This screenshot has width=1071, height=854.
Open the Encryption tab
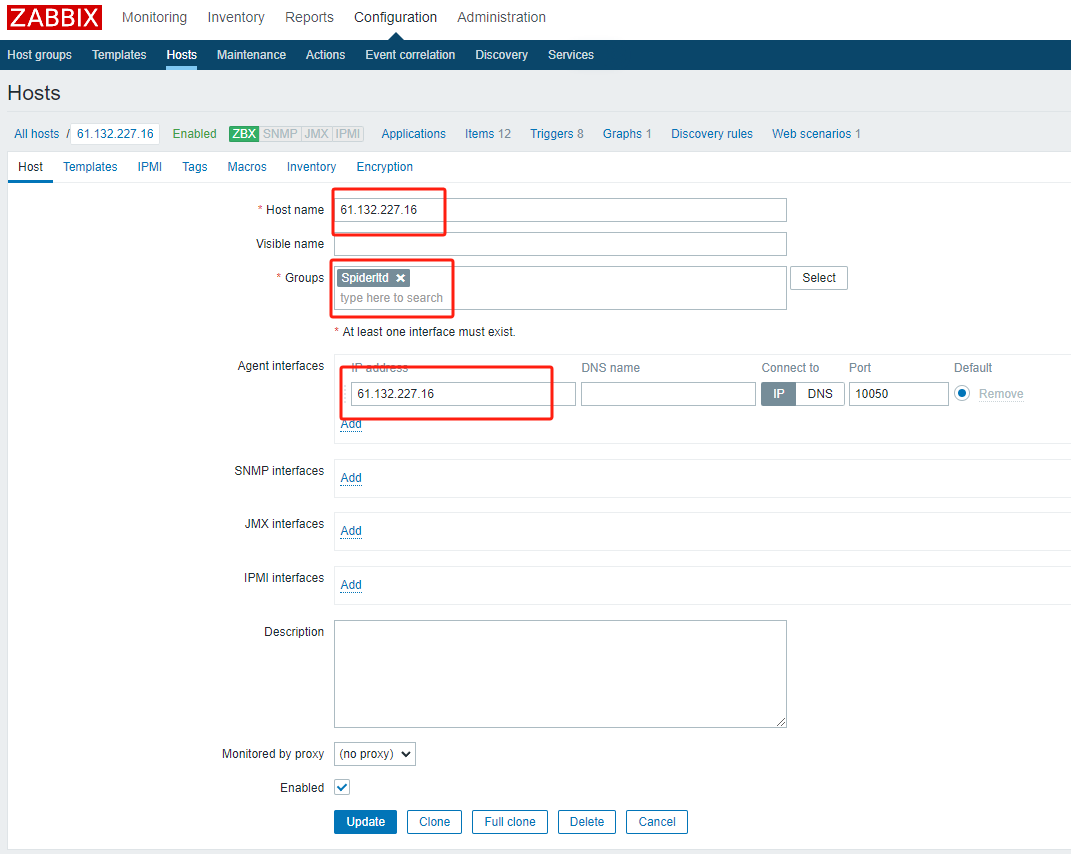coord(384,167)
